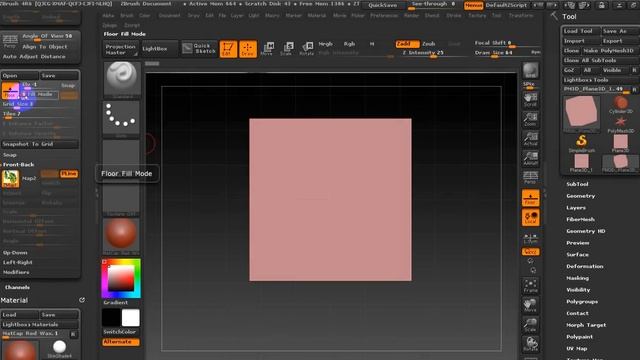The width and height of the screenshot is (640, 360).
Task: Toggle the Floor button in Draw palette
Action: [10, 91]
